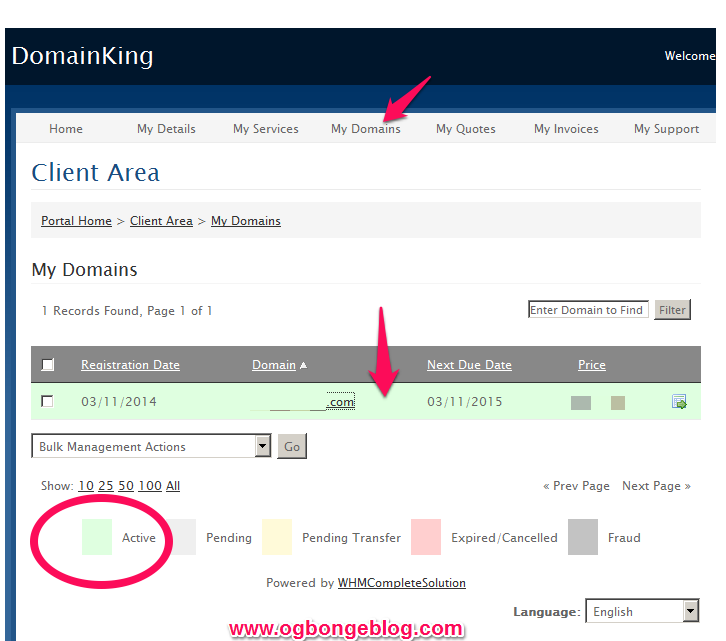Click Next Page pagination link

[657, 486]
